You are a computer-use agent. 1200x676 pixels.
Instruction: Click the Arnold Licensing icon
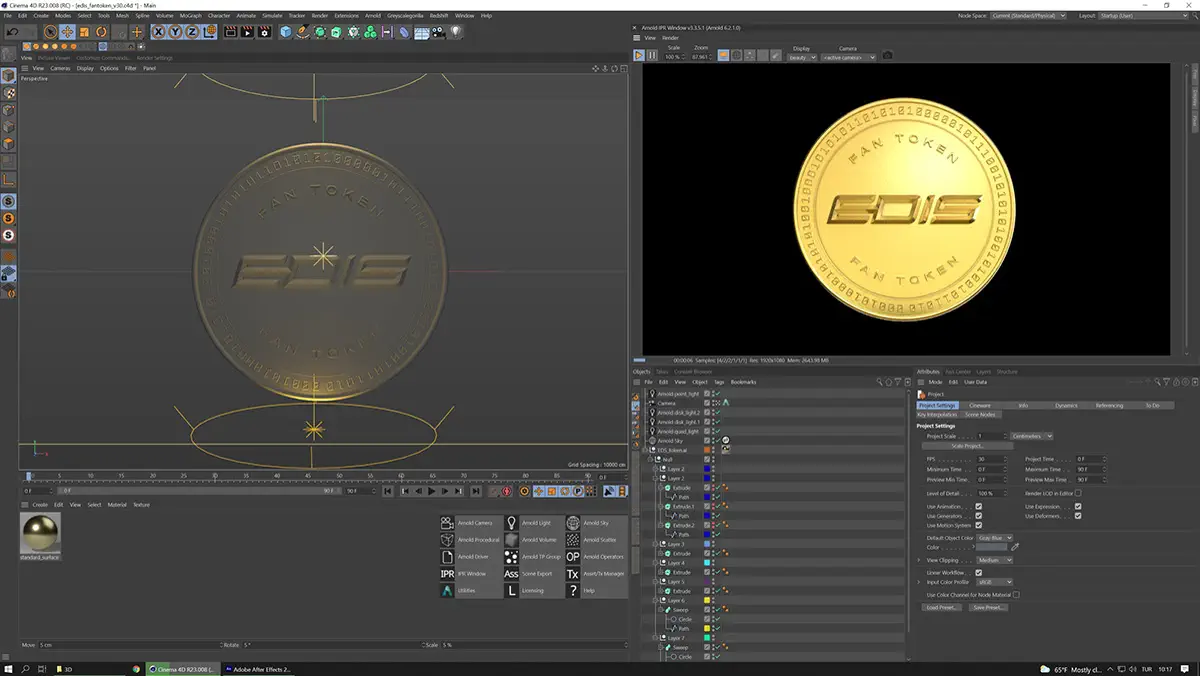tap(511, 591)
